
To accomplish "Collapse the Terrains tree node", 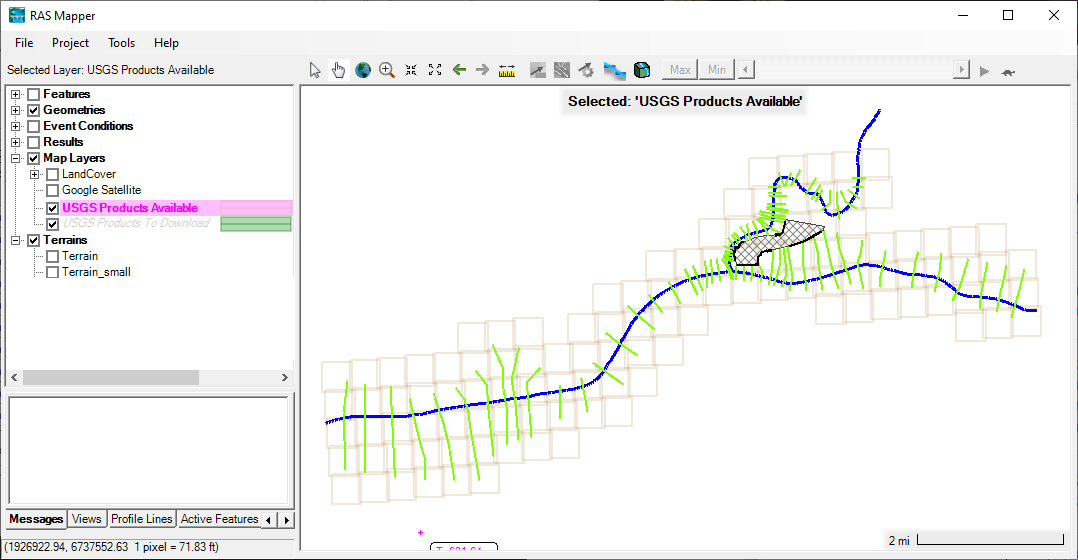I will tap(16, 240).
